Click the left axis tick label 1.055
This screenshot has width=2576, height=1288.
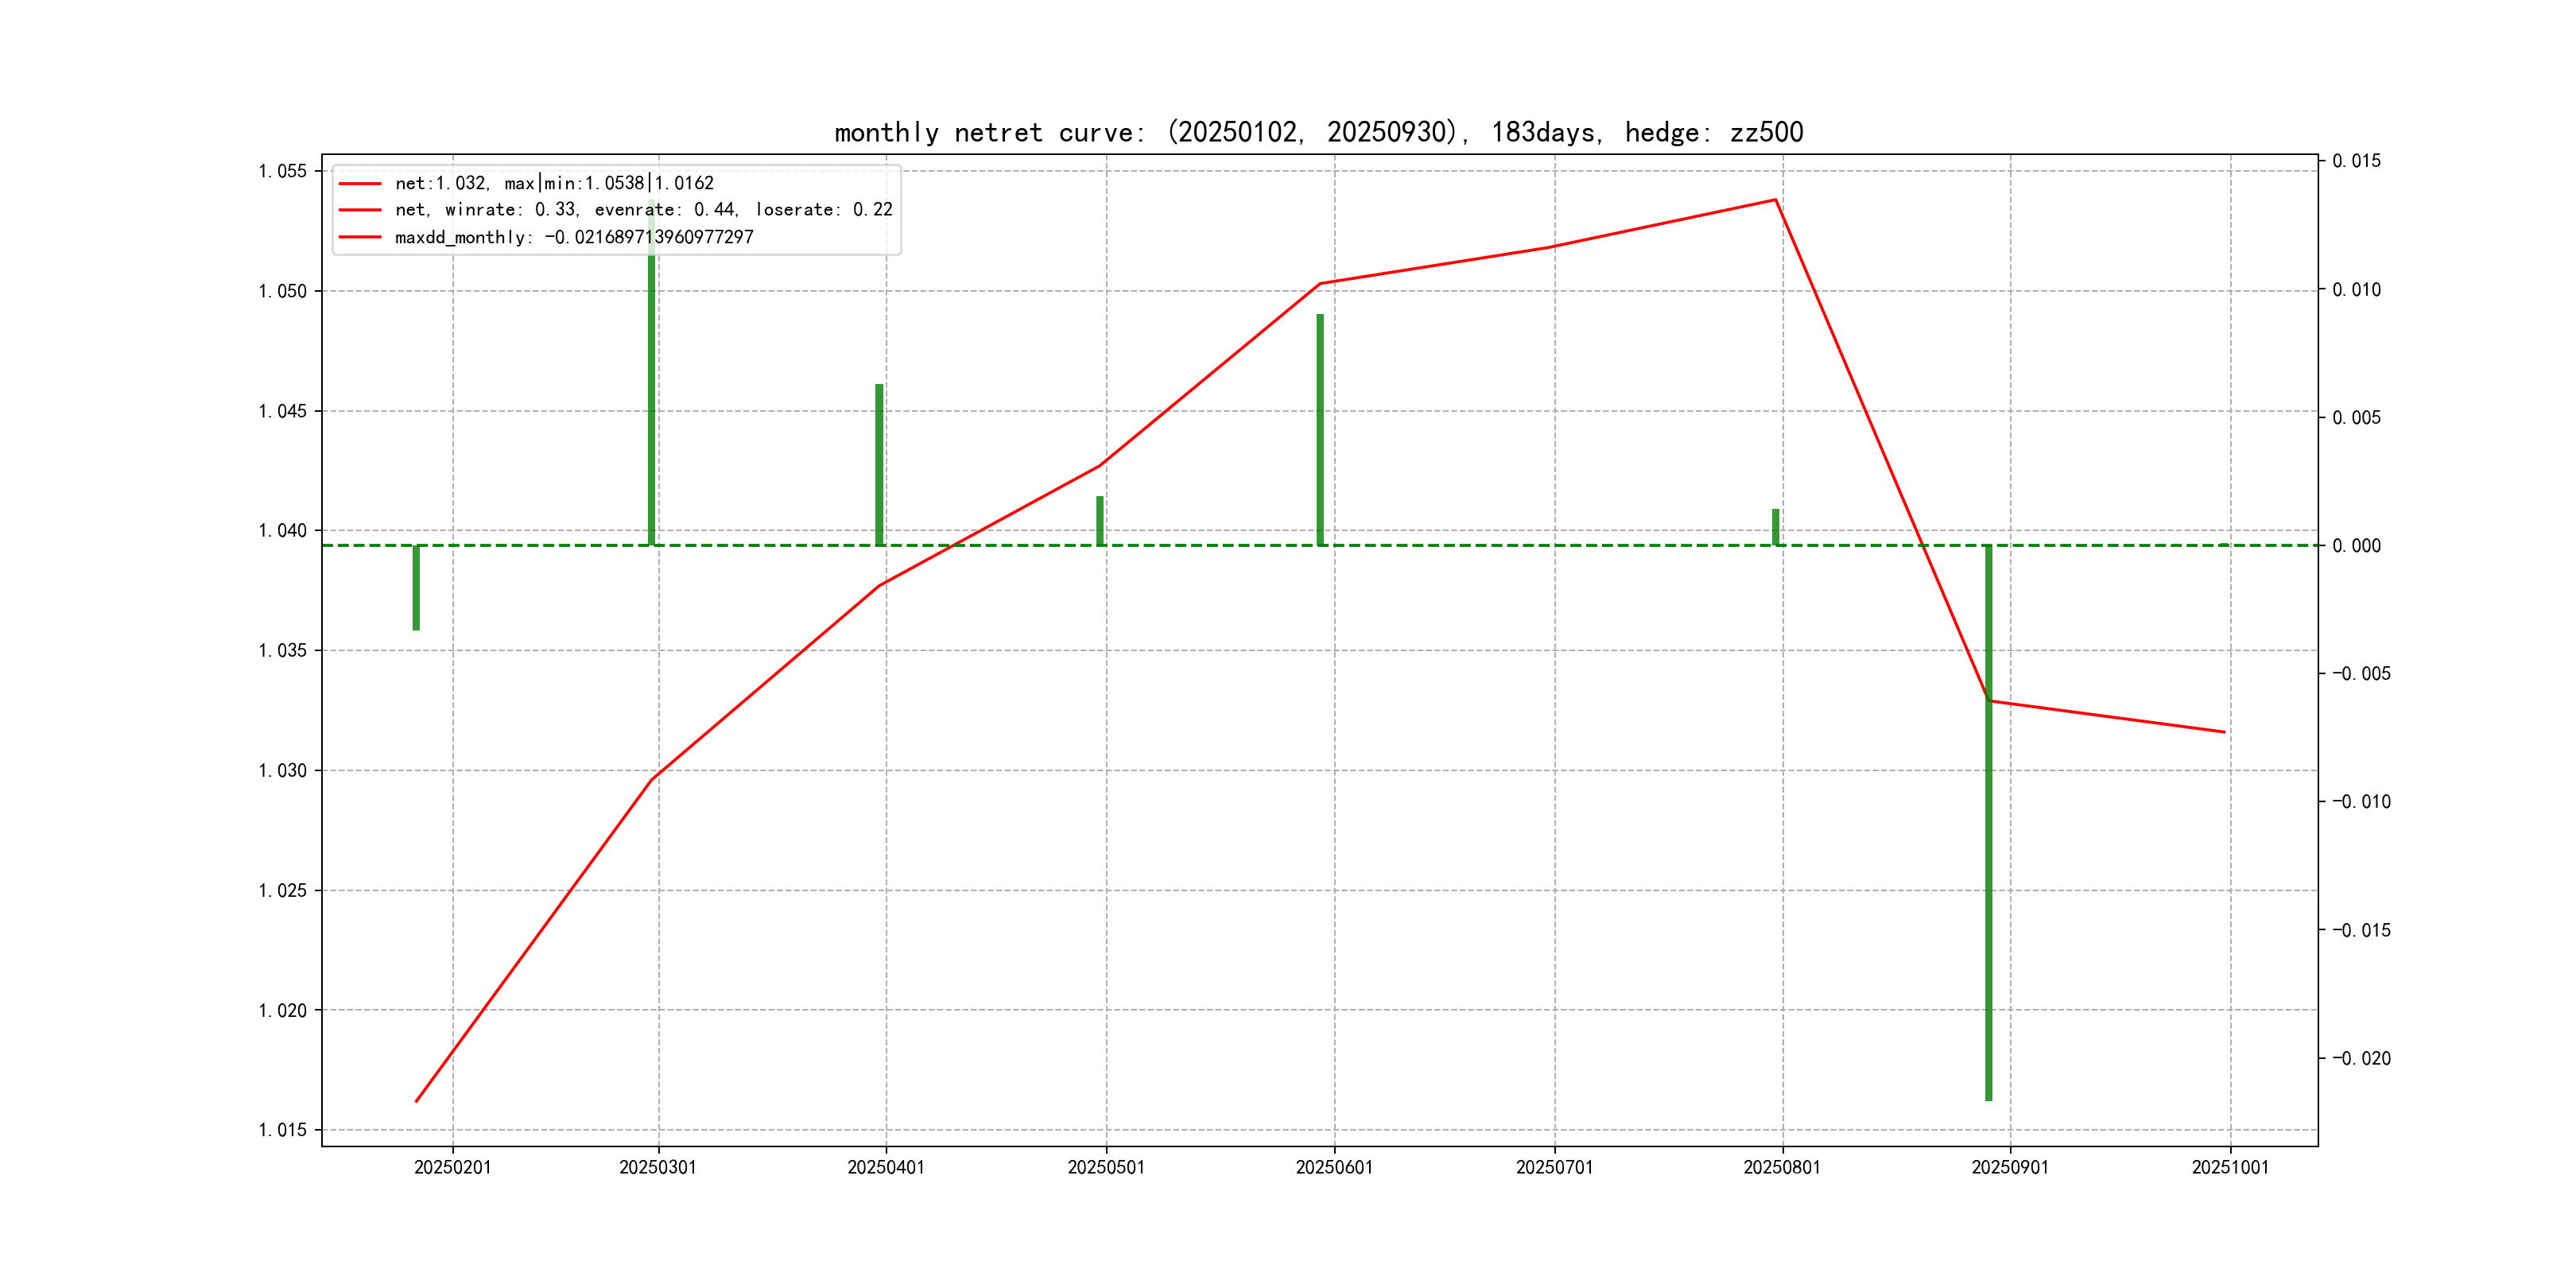click(283, 171)
